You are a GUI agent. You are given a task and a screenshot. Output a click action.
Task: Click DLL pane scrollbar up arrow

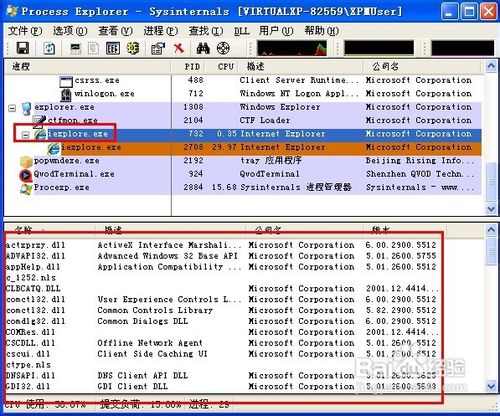(491, 229)
